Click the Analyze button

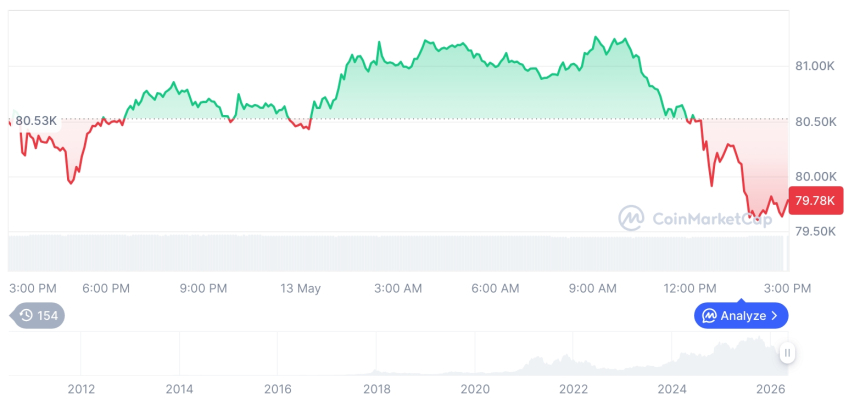741,315
